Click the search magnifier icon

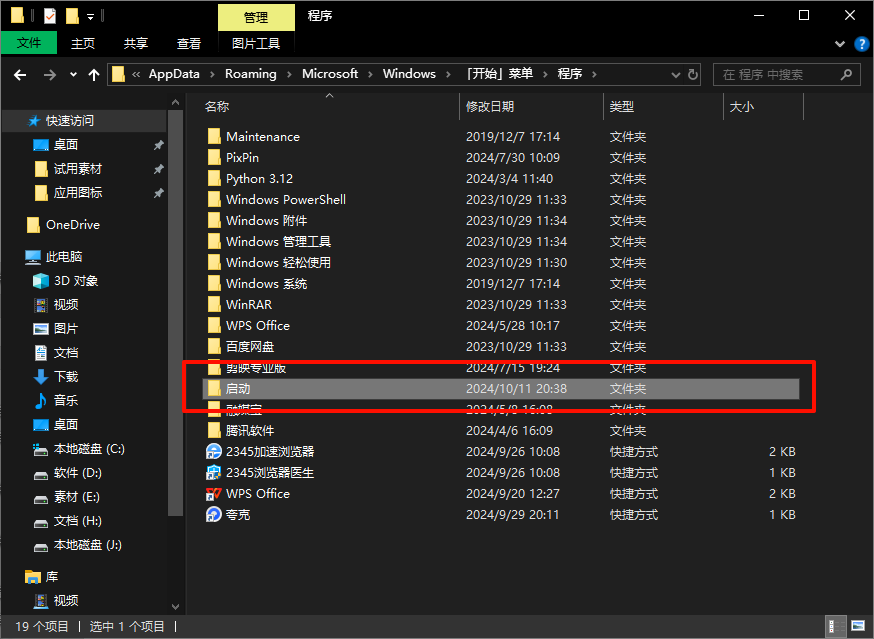(x=846, y=74)
